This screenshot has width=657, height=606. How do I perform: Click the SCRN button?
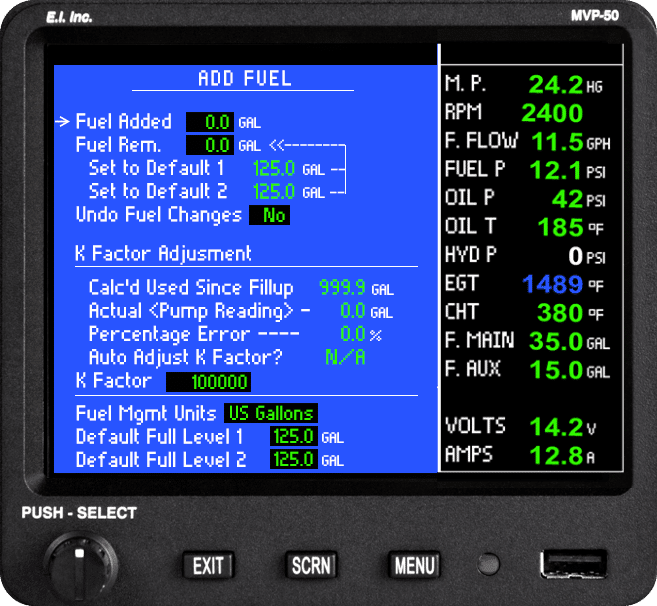(311, 565)
